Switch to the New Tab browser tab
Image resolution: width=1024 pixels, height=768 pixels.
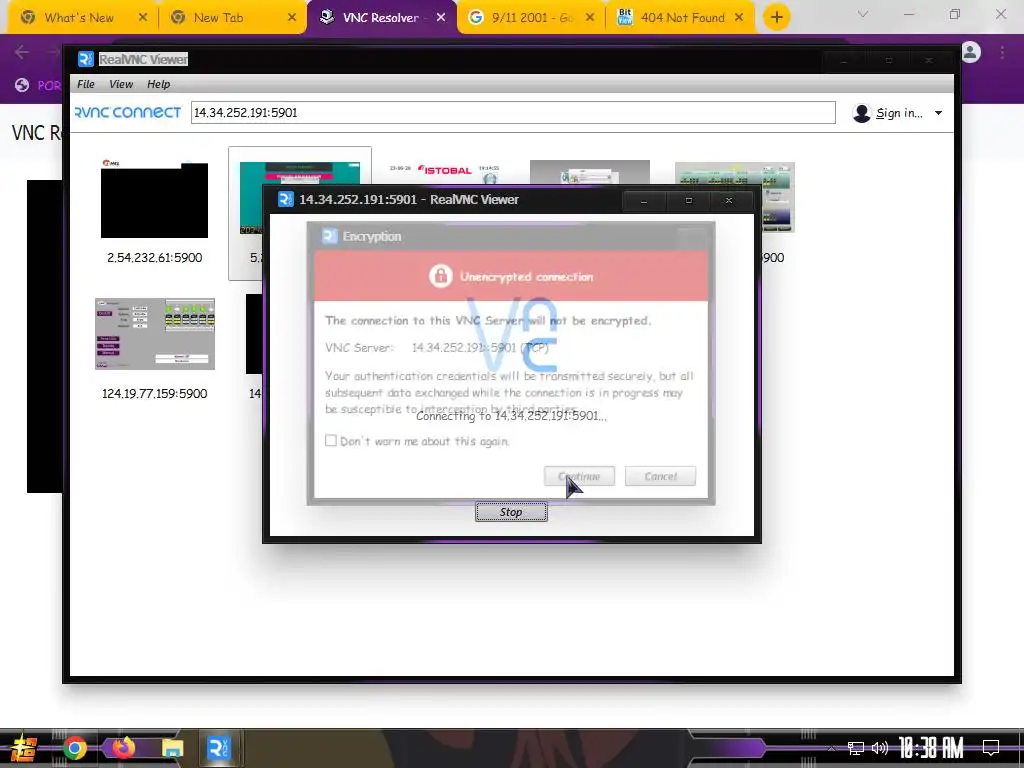point(218,18)
